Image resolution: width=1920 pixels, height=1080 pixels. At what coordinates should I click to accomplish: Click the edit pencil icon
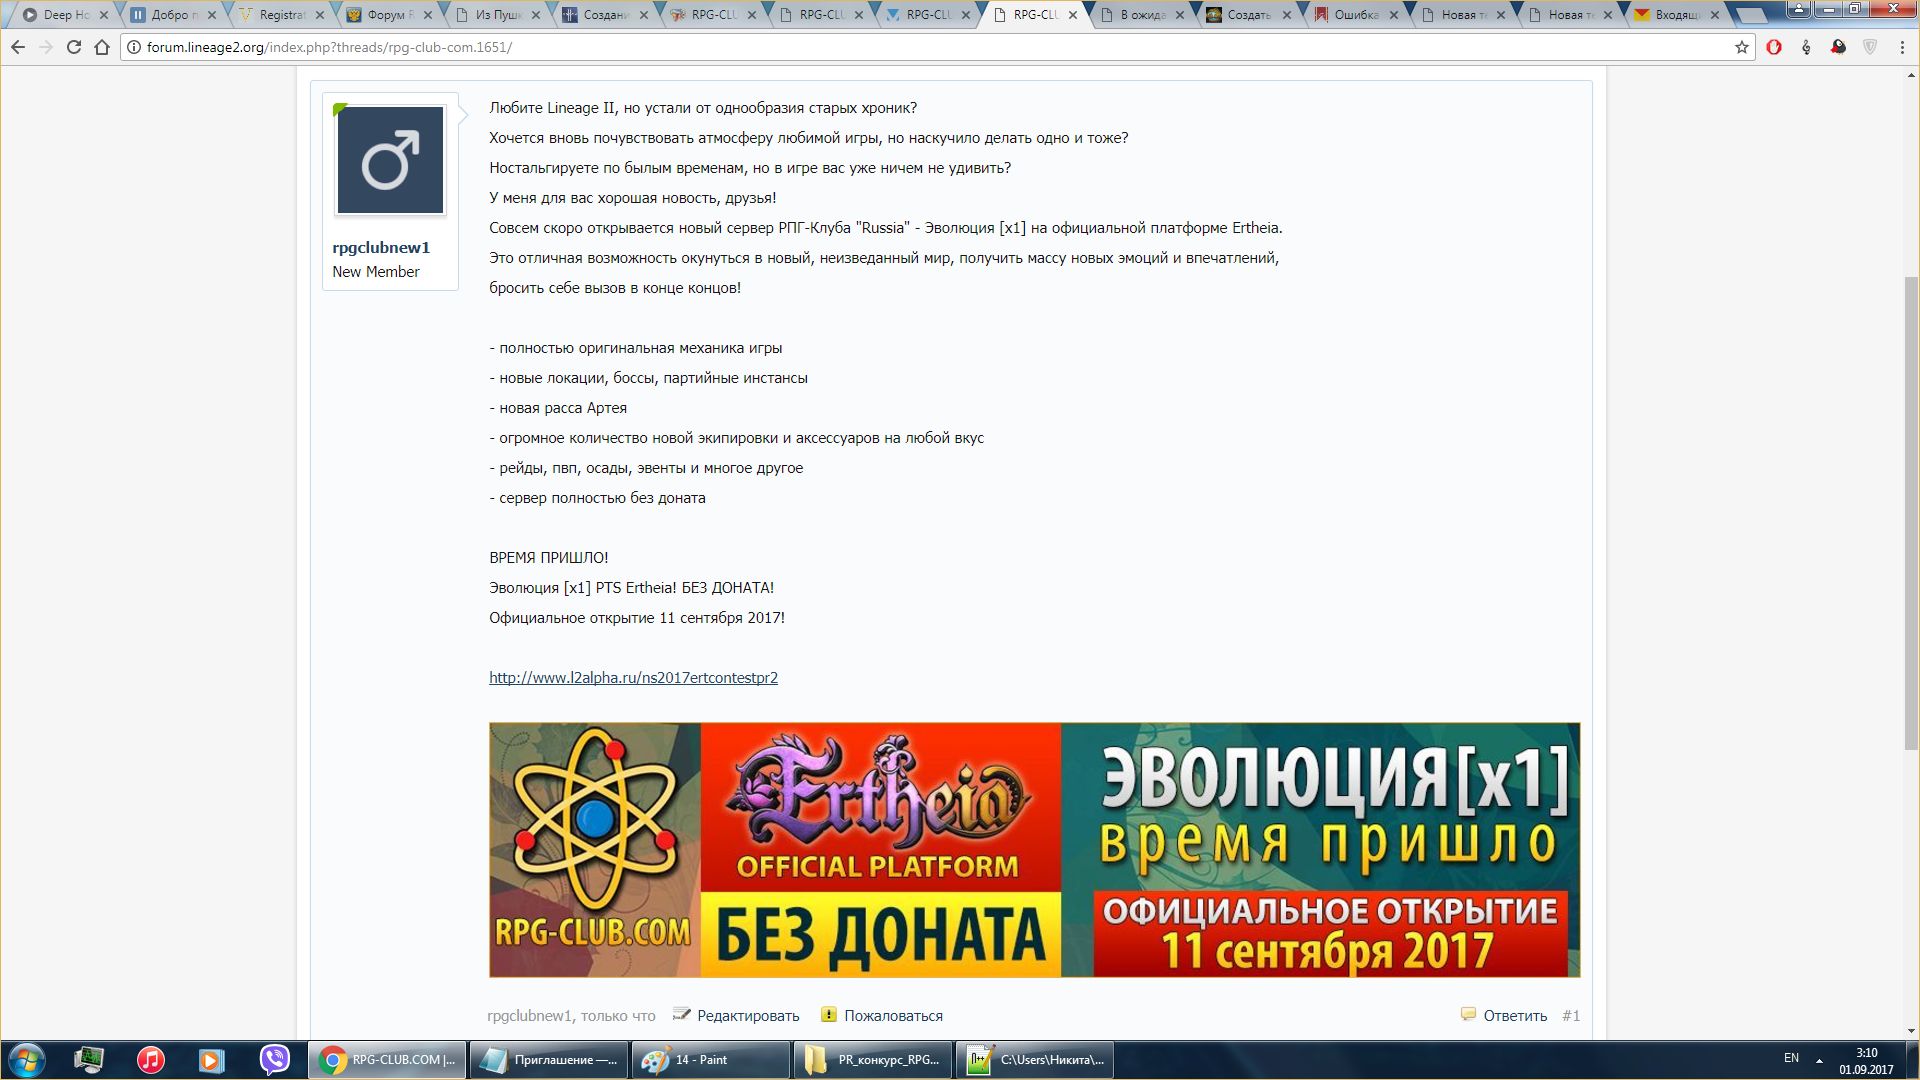point(682,1014)
